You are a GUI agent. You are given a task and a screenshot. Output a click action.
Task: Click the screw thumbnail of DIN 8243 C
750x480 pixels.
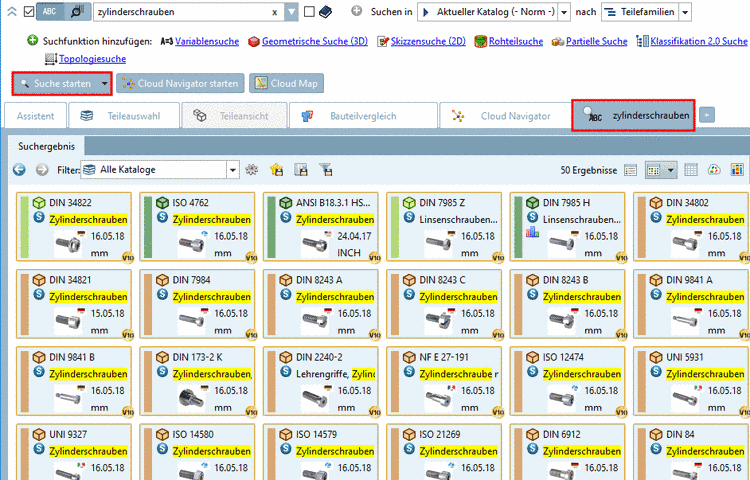(x=439, y=321)
